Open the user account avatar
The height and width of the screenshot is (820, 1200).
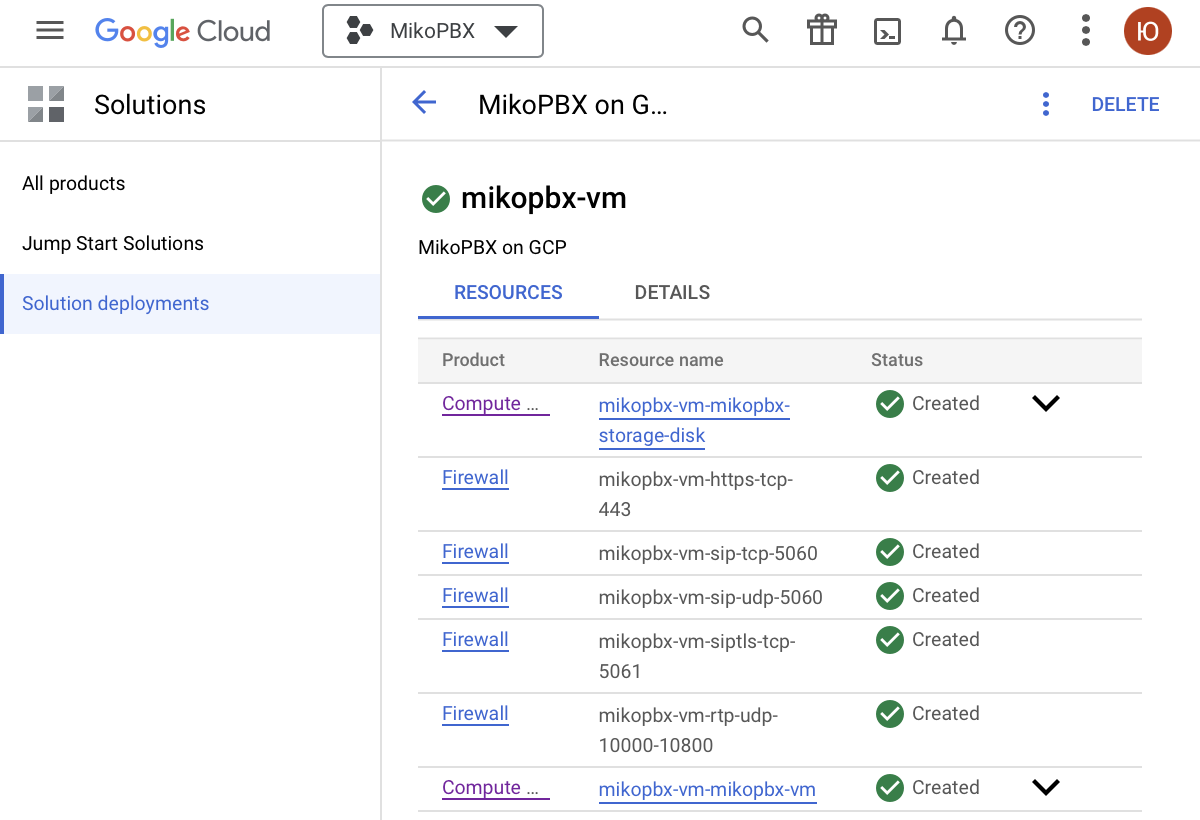pyautogui.click(x=1147, y=31)
